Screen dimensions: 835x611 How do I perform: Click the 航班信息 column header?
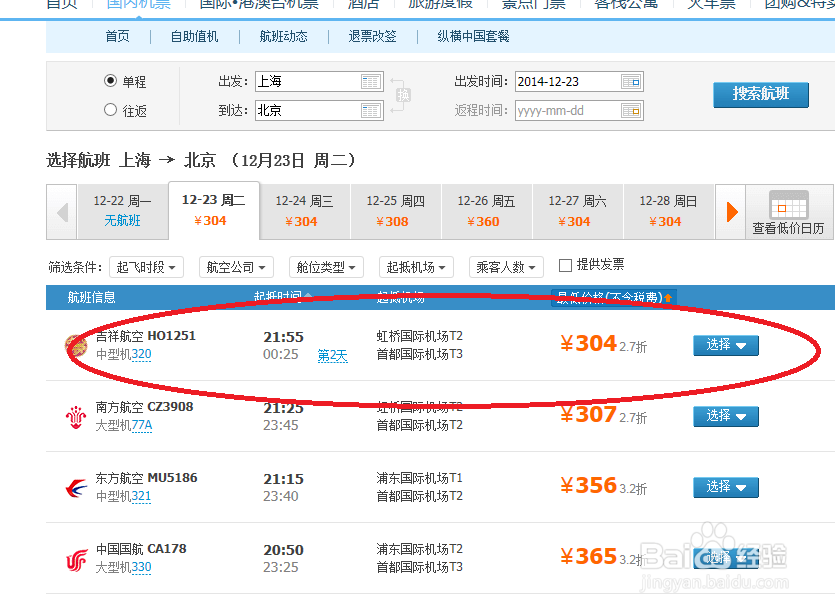[91, 297]
